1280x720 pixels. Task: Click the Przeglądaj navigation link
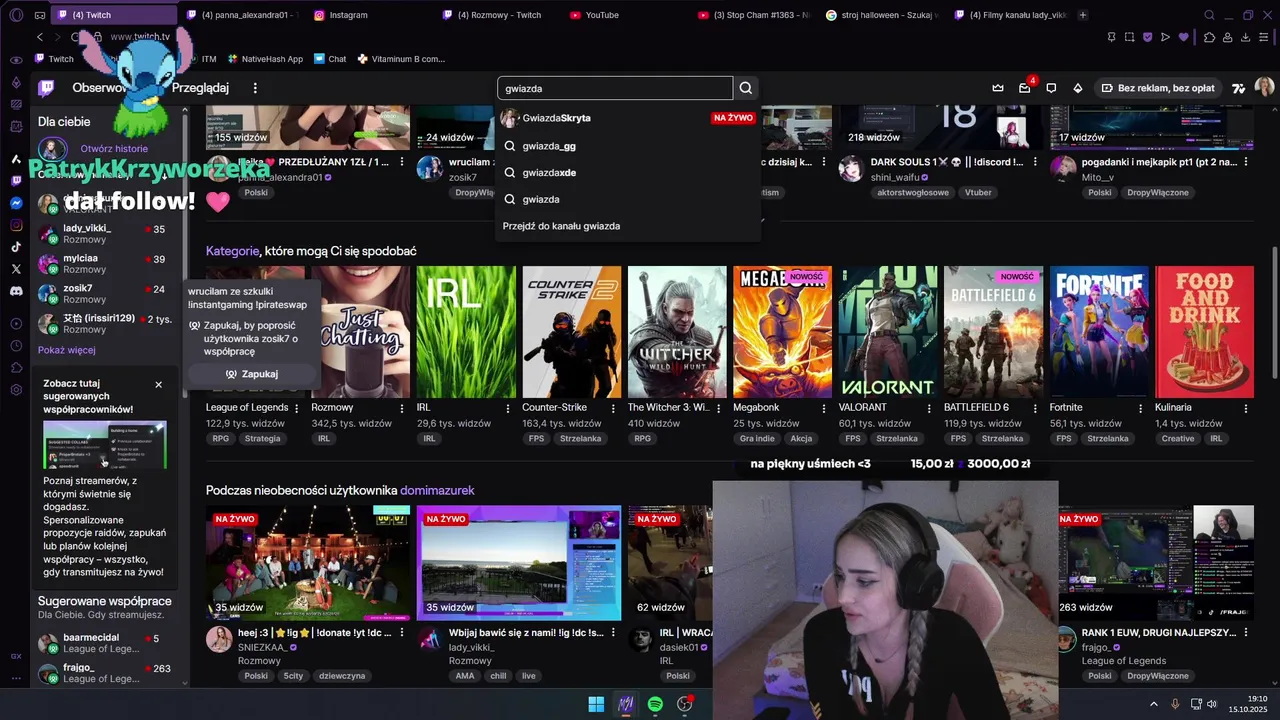pos(200,88)
